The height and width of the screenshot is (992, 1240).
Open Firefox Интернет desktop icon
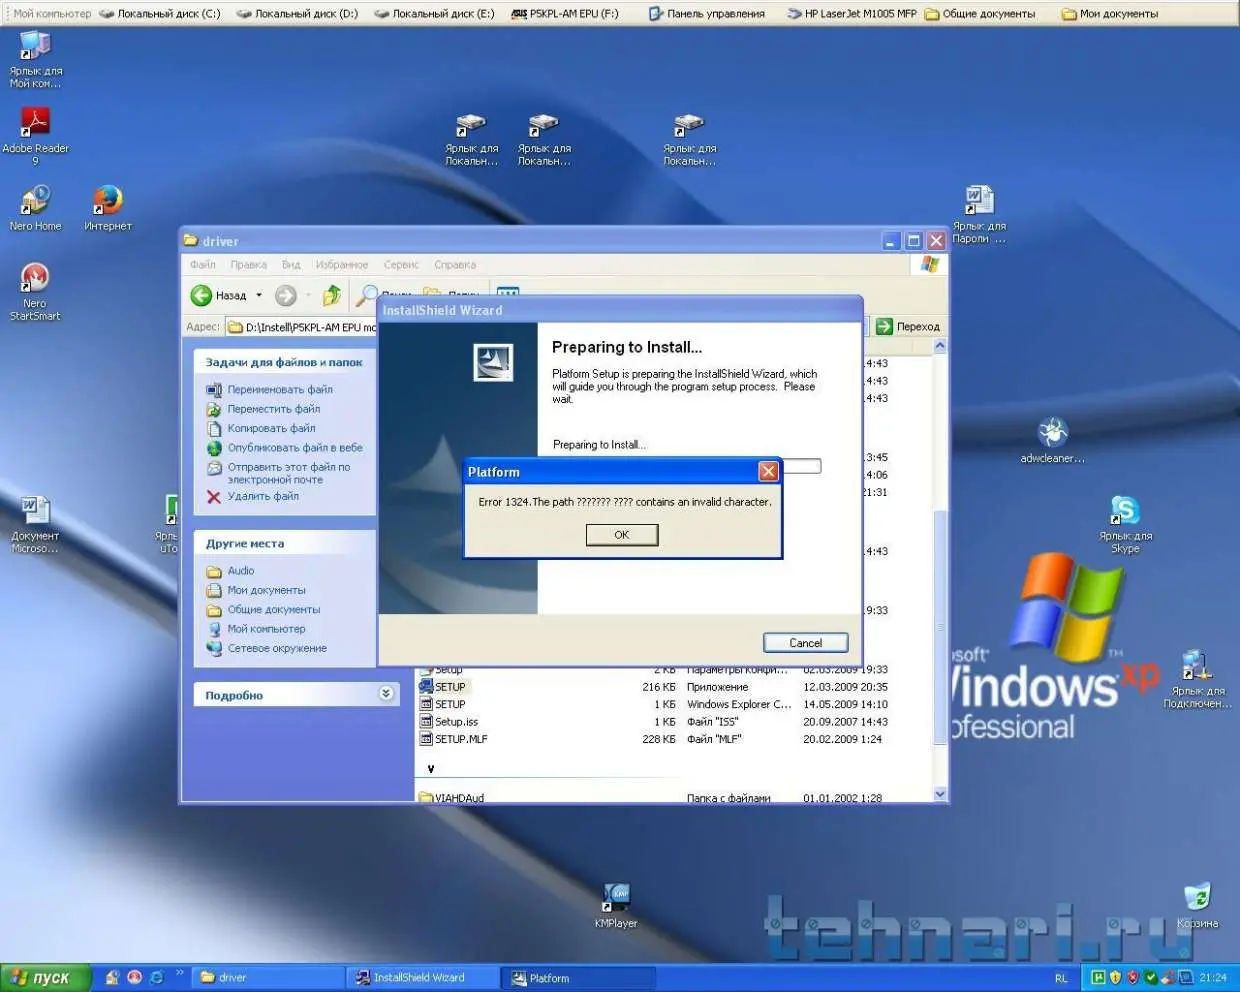tap(108, 208)
